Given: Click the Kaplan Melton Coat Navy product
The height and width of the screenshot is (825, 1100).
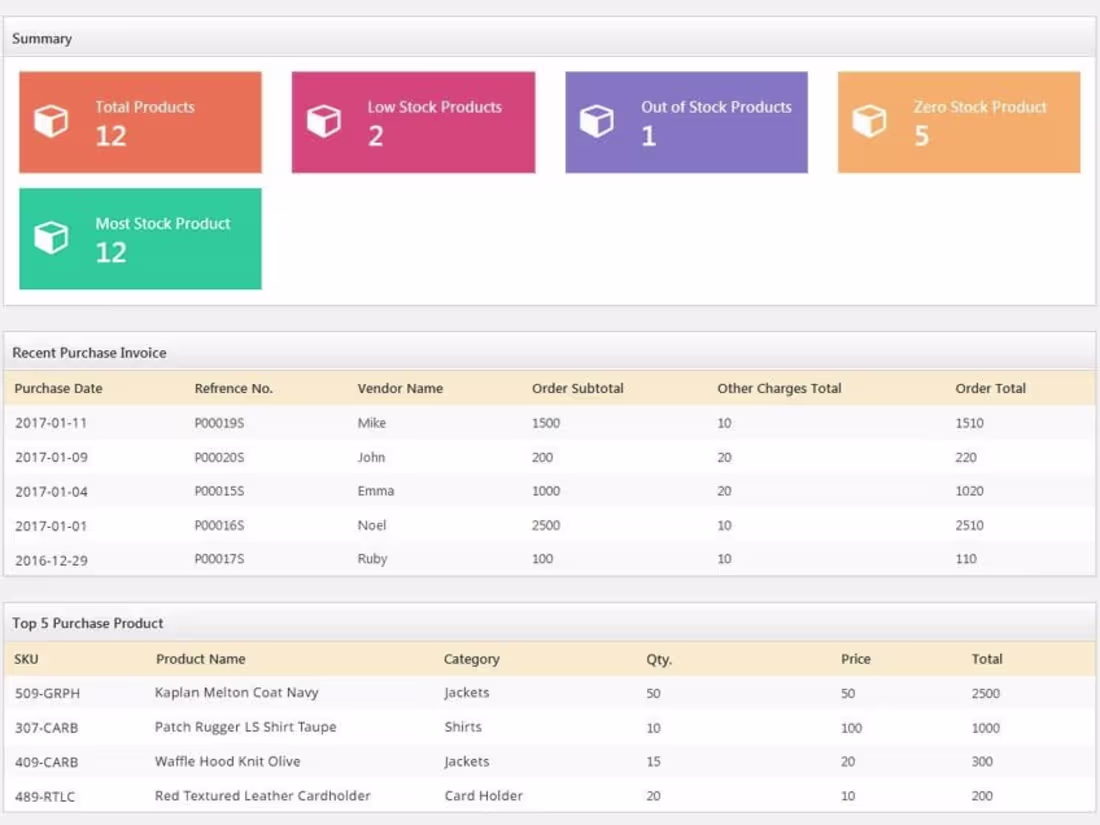Looking at the screenshot, I should 236,692.
